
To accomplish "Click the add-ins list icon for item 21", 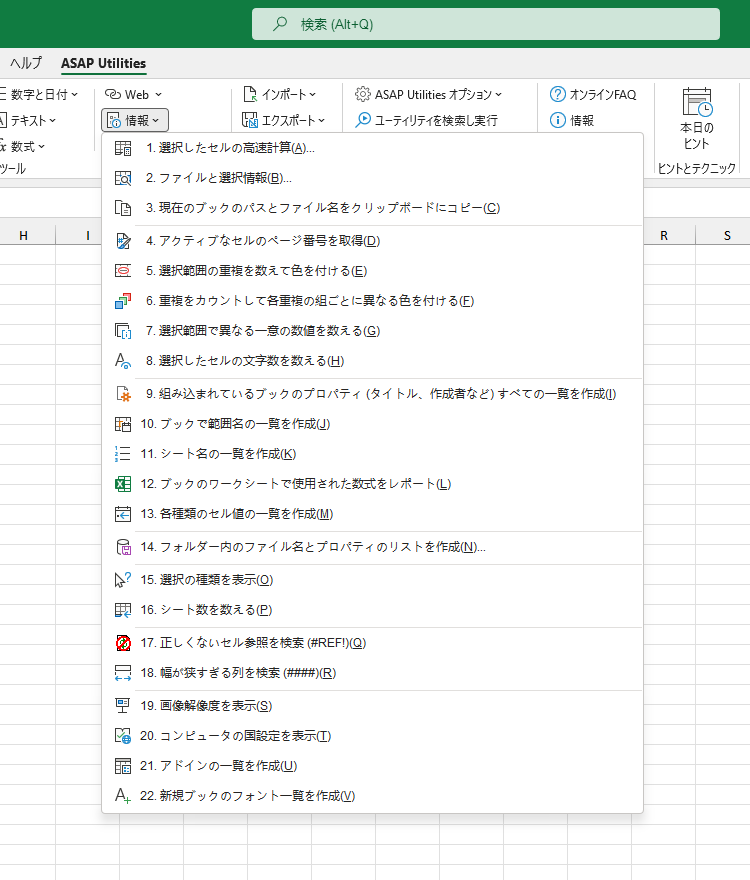I will tap(123, 766).
